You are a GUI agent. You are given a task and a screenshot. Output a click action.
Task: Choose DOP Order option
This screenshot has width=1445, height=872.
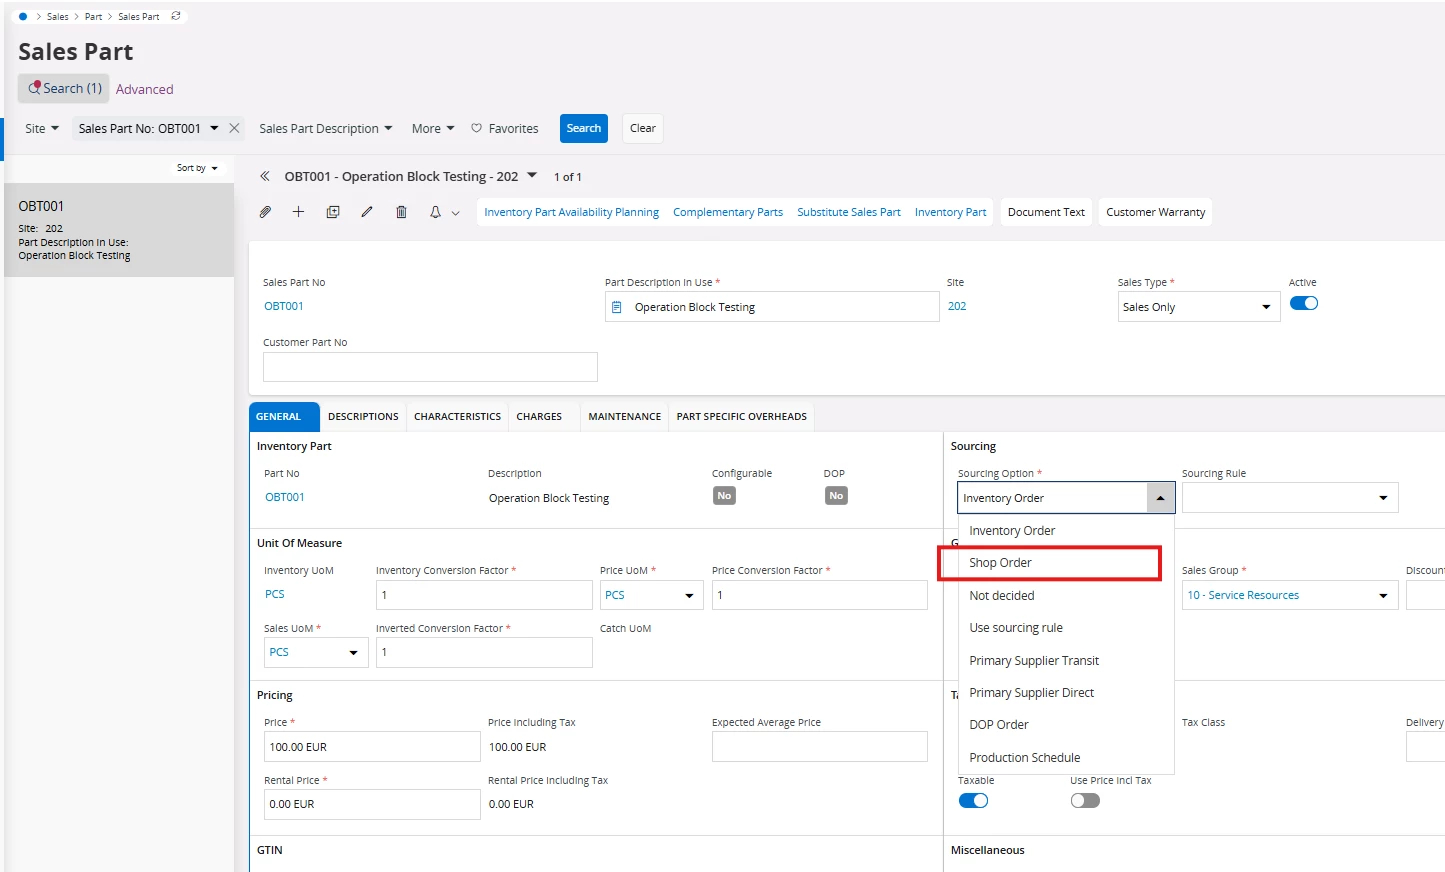point(1066,725)
